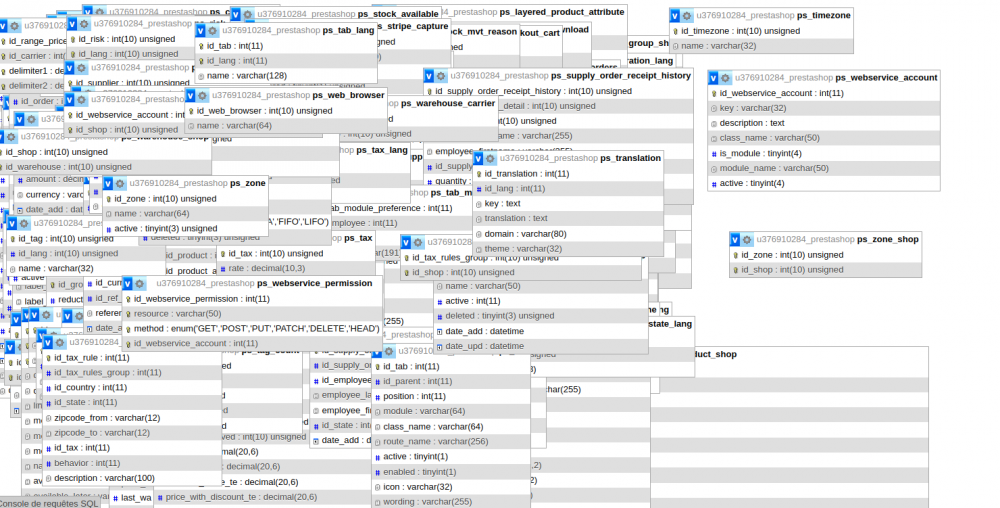Open settings gear of ps_tab_lang table
Image resolution: width=1000 pixels, height=508 pixels.
pos(212,31)
